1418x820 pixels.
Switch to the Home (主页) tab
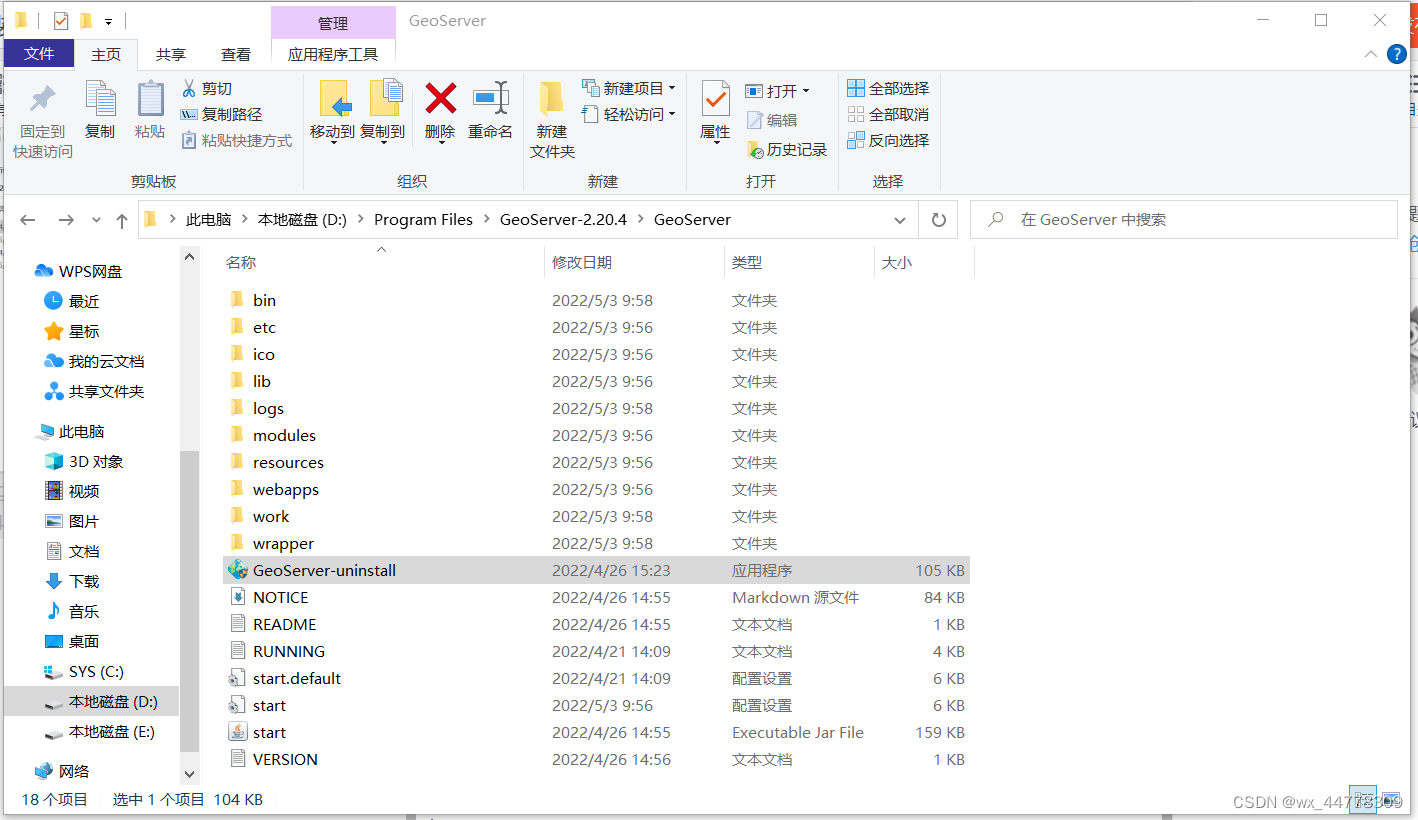pos(106,55)
